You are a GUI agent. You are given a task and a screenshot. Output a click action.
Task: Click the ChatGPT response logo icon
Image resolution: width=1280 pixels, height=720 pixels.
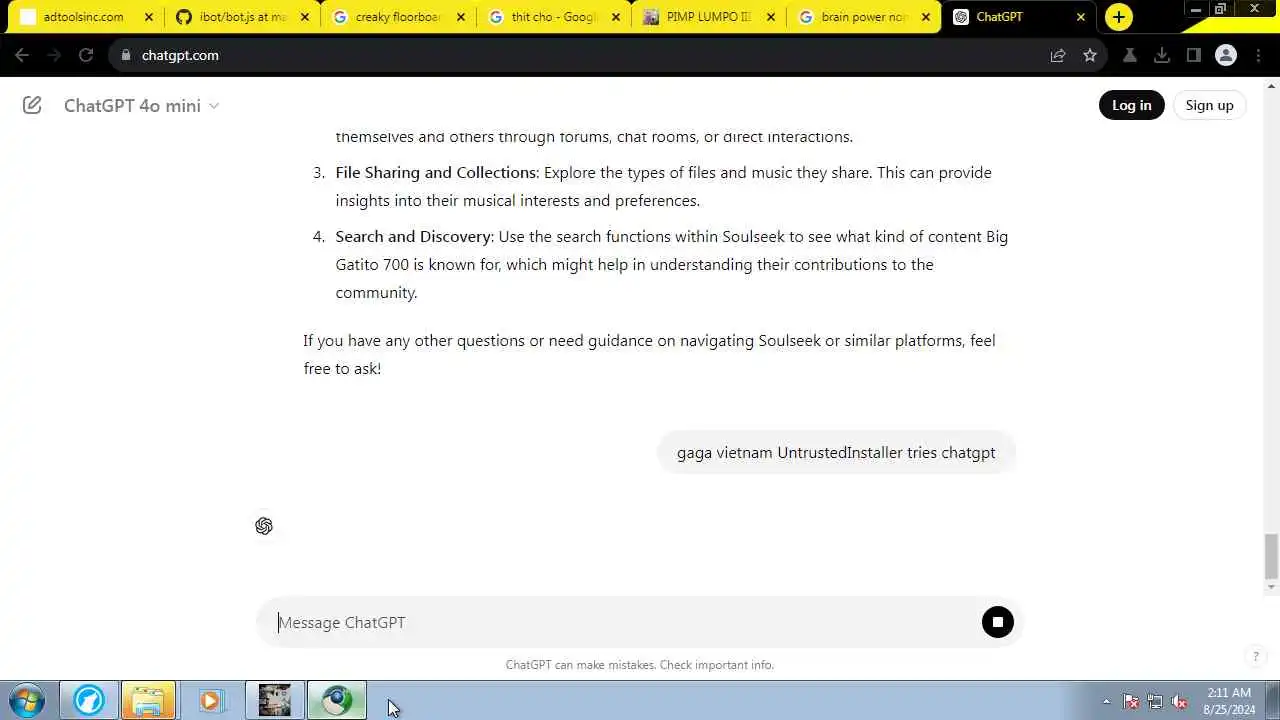pyautogui.click(x=264, y=526)
